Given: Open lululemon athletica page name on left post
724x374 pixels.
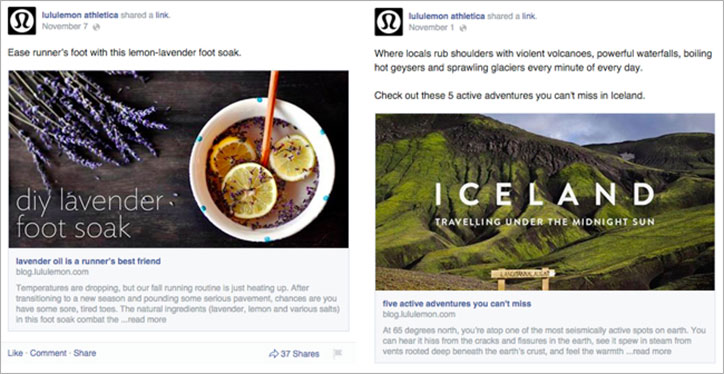Looking at the screenshot, I should pos(80,15).
